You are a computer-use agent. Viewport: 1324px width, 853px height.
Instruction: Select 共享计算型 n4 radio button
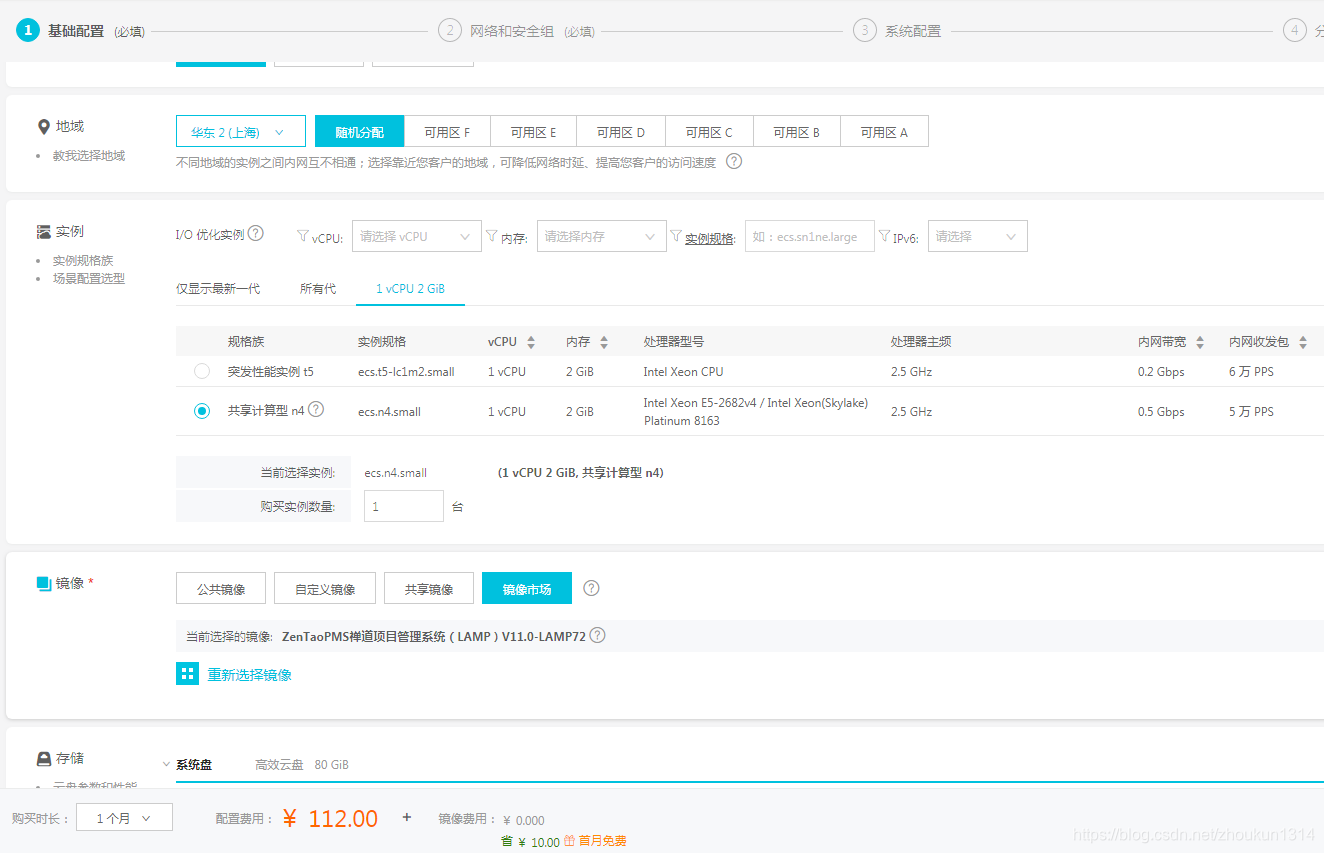coord(202,411)
